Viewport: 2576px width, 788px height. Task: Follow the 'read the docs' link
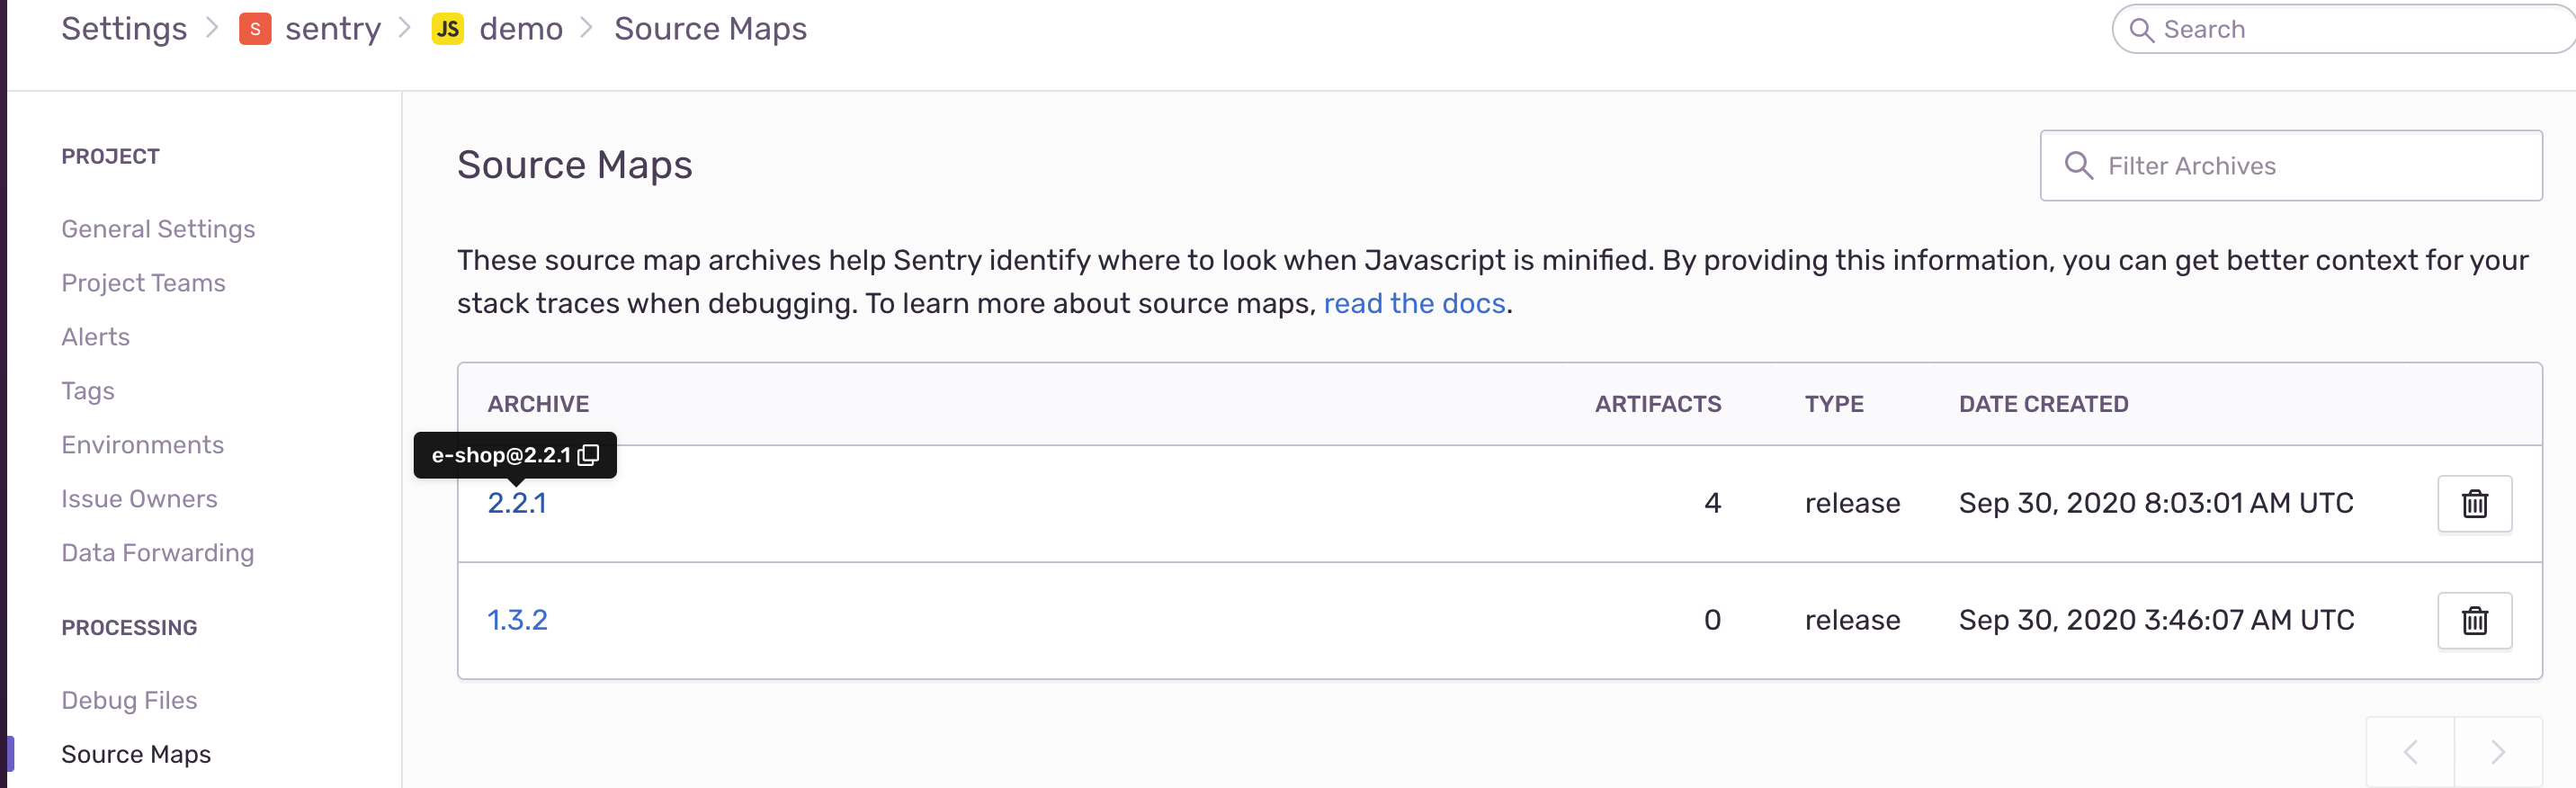(1414, 303)
